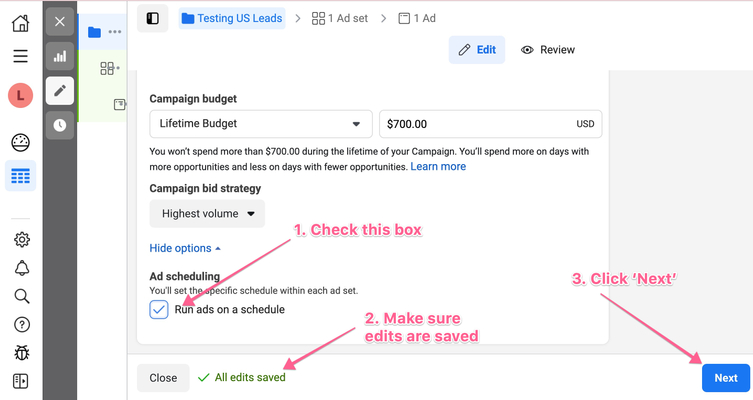This screenshot has width=753, height=400.
Task: Open the performance bar chart icon
Action: [x=60, y=57]
